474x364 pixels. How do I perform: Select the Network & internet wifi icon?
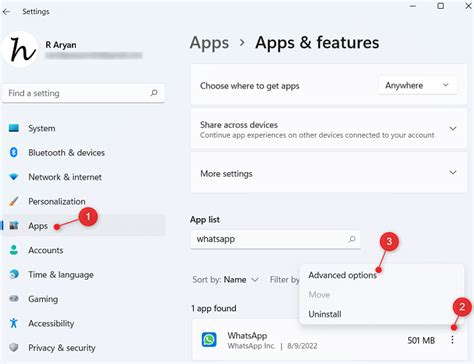[x=14, y=177]
